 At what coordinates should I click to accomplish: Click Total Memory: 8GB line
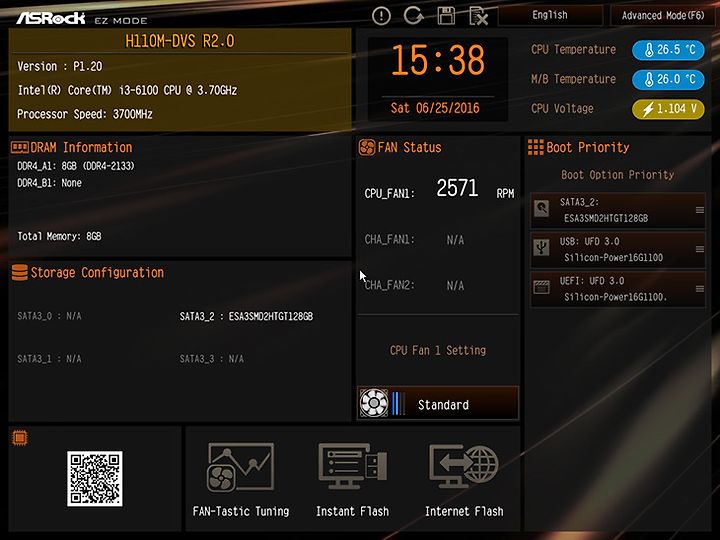[59, 236]
